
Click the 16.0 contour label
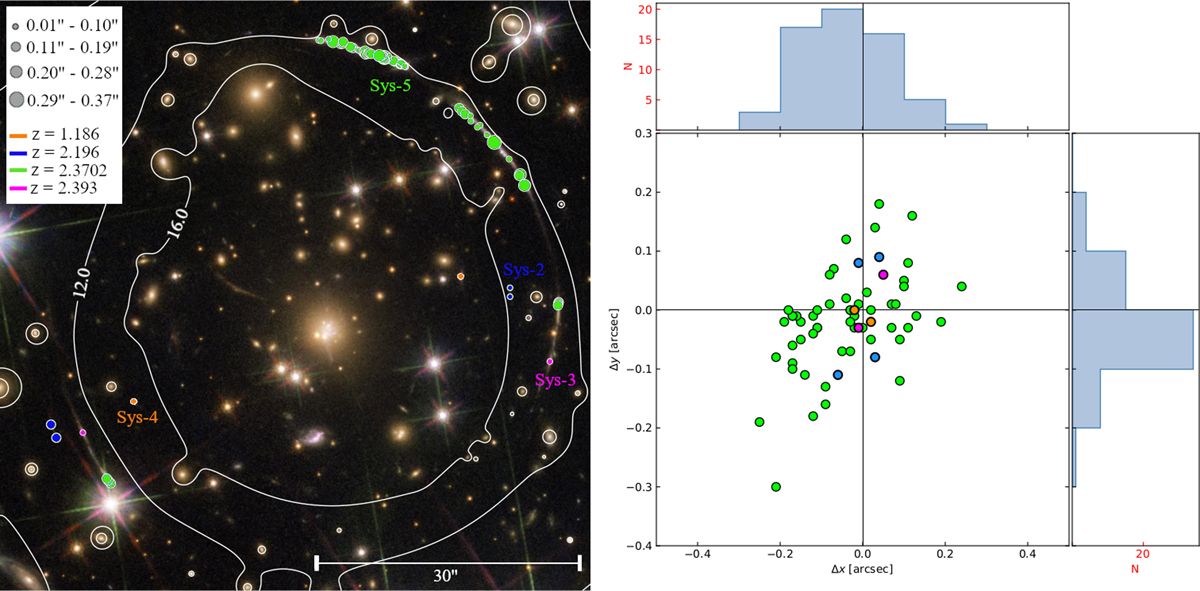pos(180,221)
